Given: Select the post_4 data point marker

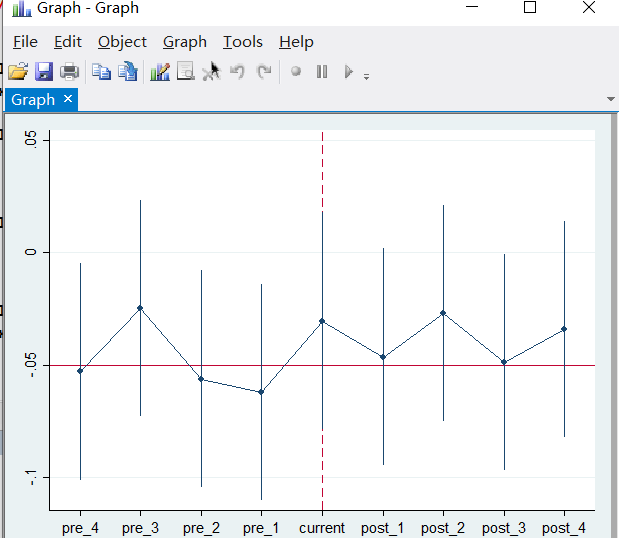Looking at the screenshot, I should pyautogui.click(x=564, y=329).
